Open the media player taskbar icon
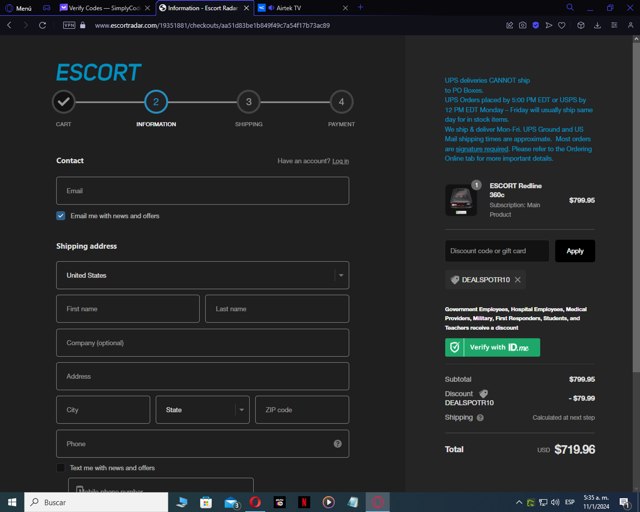The height and width of the screenshot is (512, 640). click(x=329, y=502)
